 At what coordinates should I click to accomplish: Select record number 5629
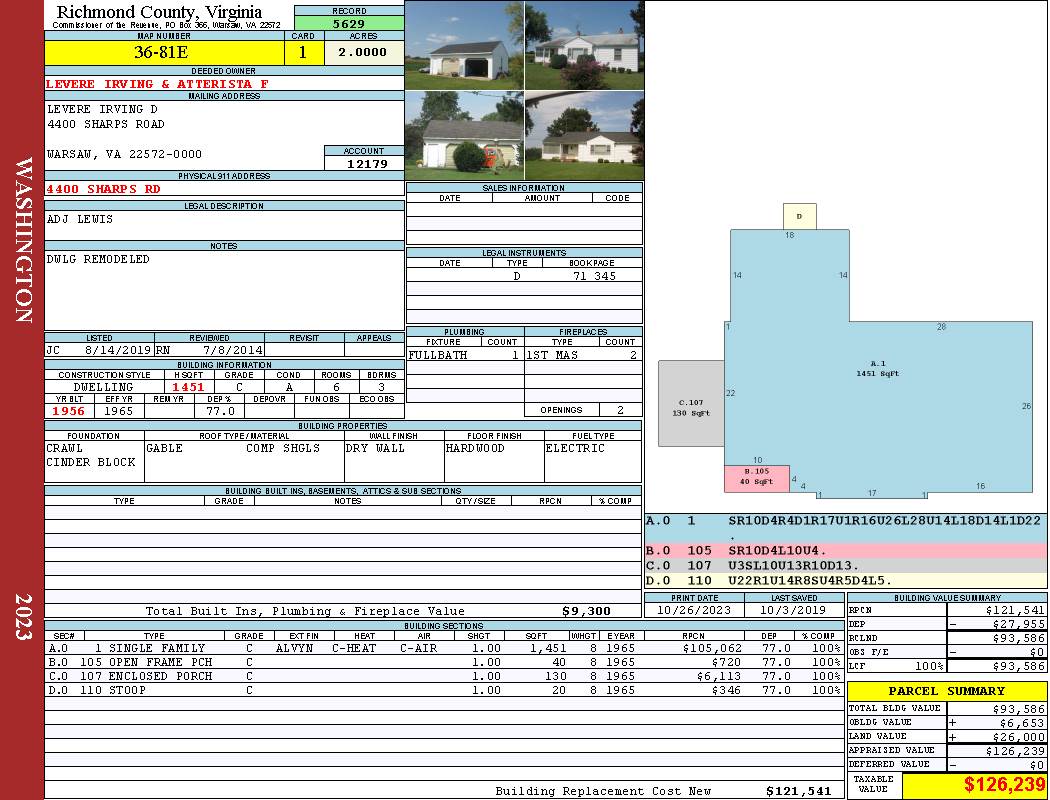[349, 24]
